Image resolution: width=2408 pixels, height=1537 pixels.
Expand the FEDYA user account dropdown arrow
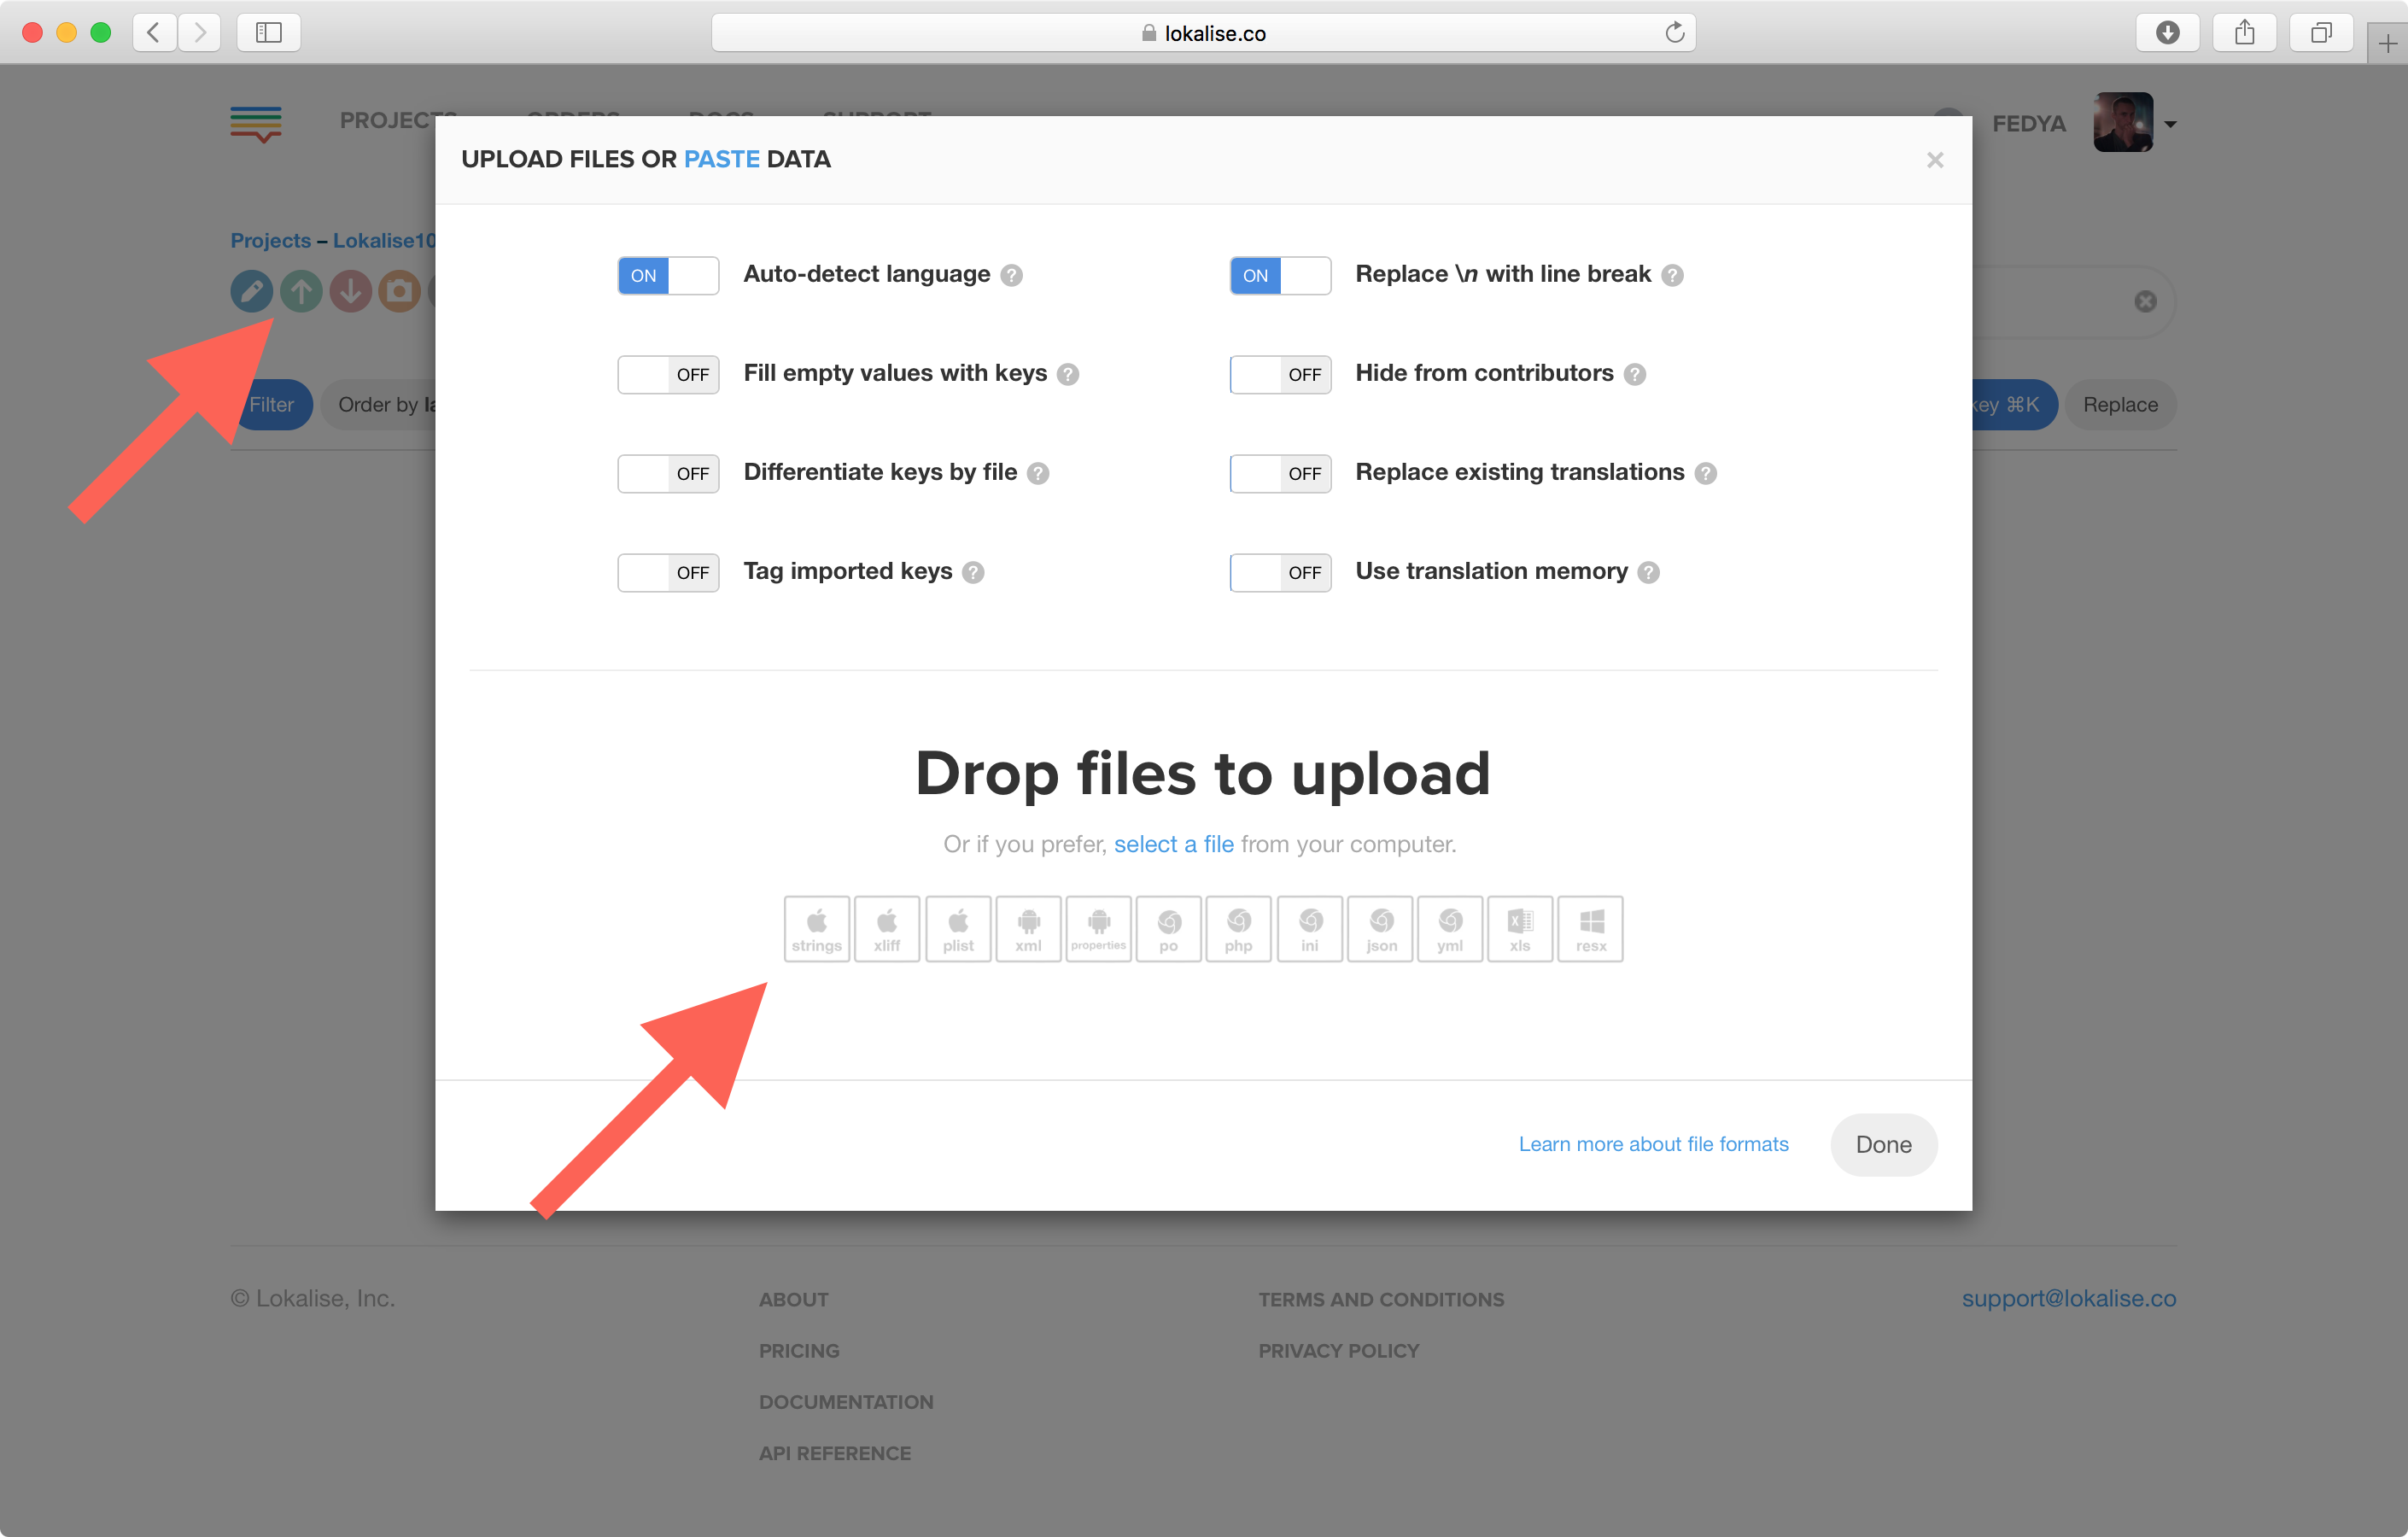2170,125
